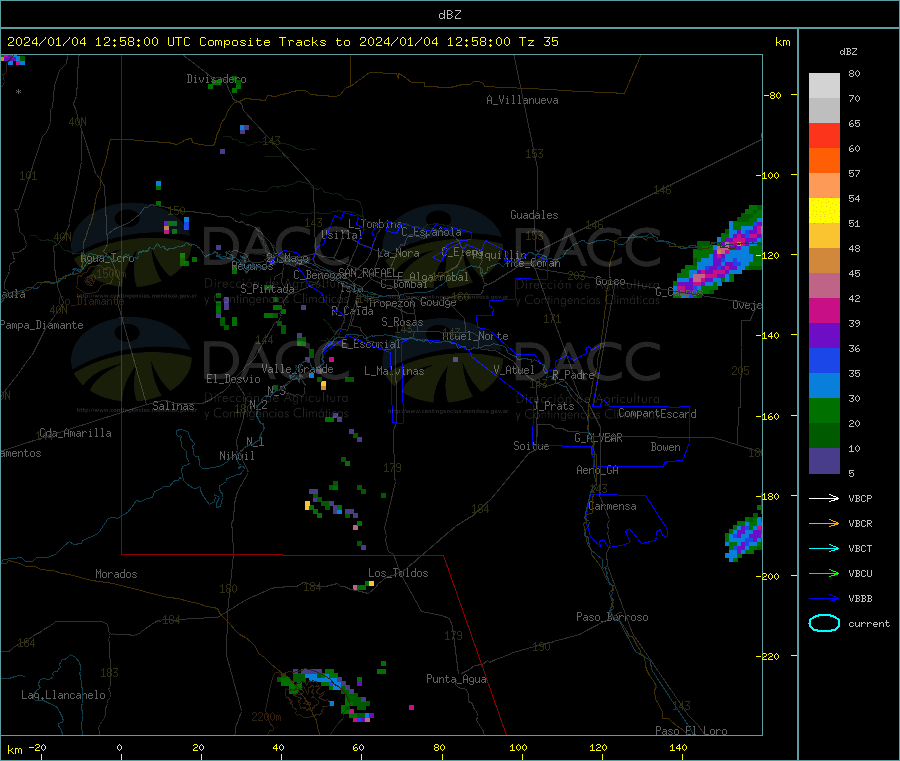Select the red 60-65 dBZ swatch
The height and width of the screenshot is (761, 900).
pos(824,135)
